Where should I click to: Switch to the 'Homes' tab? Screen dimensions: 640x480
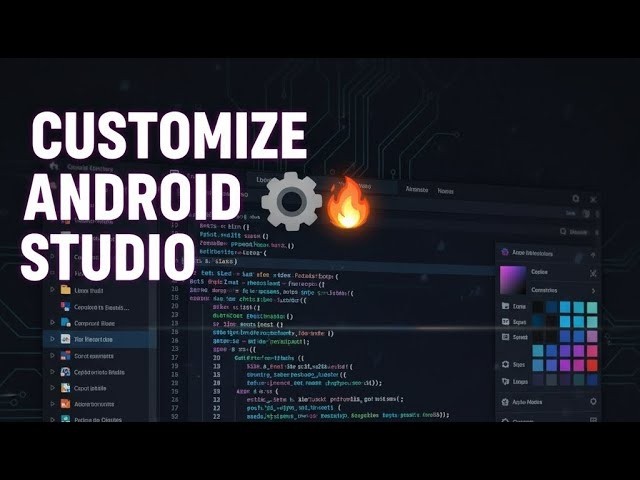click(x=445, y=191)
